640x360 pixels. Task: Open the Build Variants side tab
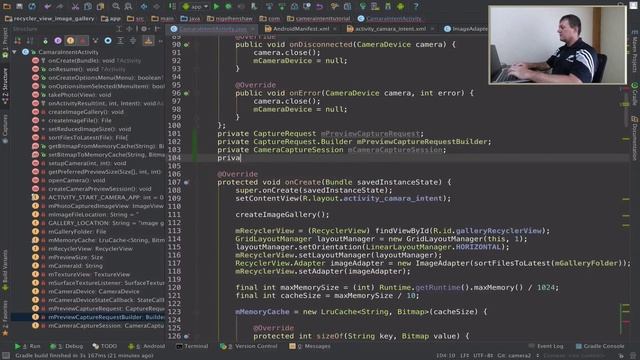tap(5, 269)
